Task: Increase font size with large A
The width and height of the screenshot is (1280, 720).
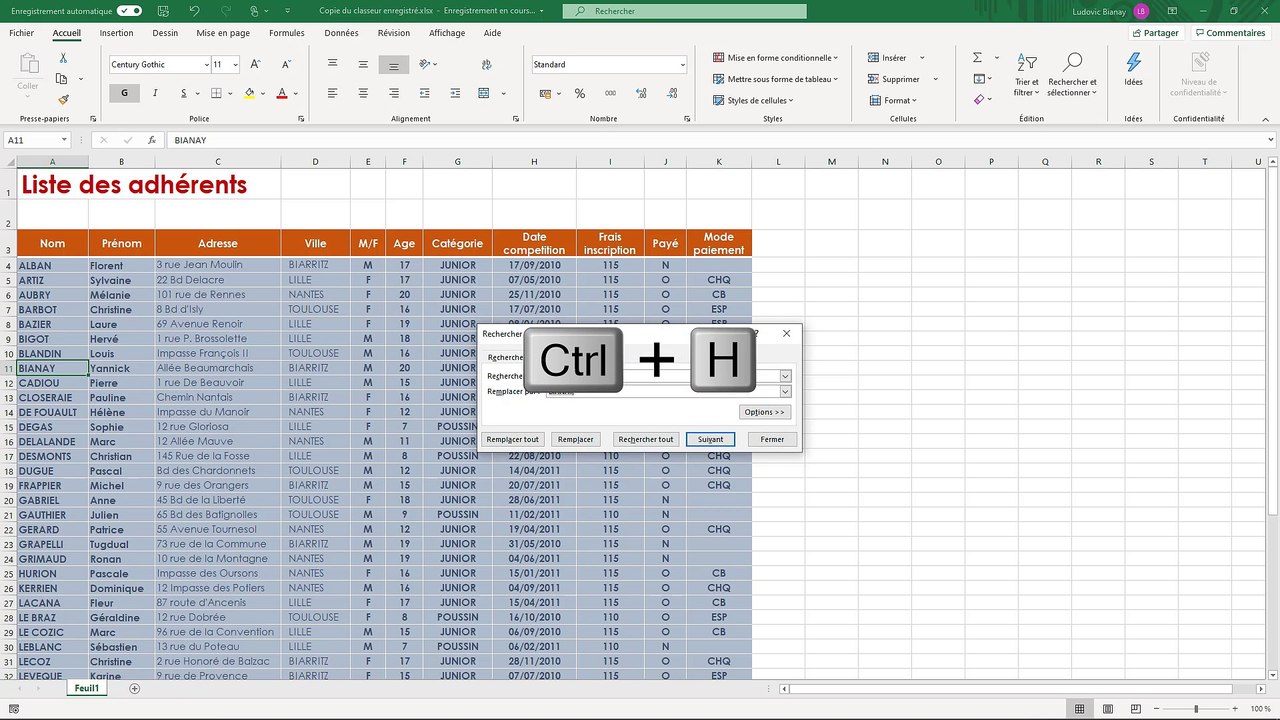Action: tap(255, 64)
